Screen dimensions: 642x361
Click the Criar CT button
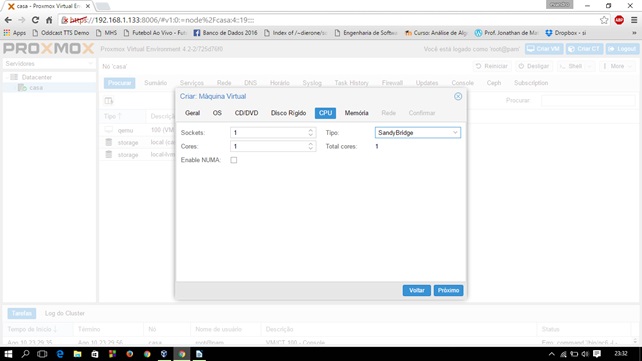[x=584, y=49]
